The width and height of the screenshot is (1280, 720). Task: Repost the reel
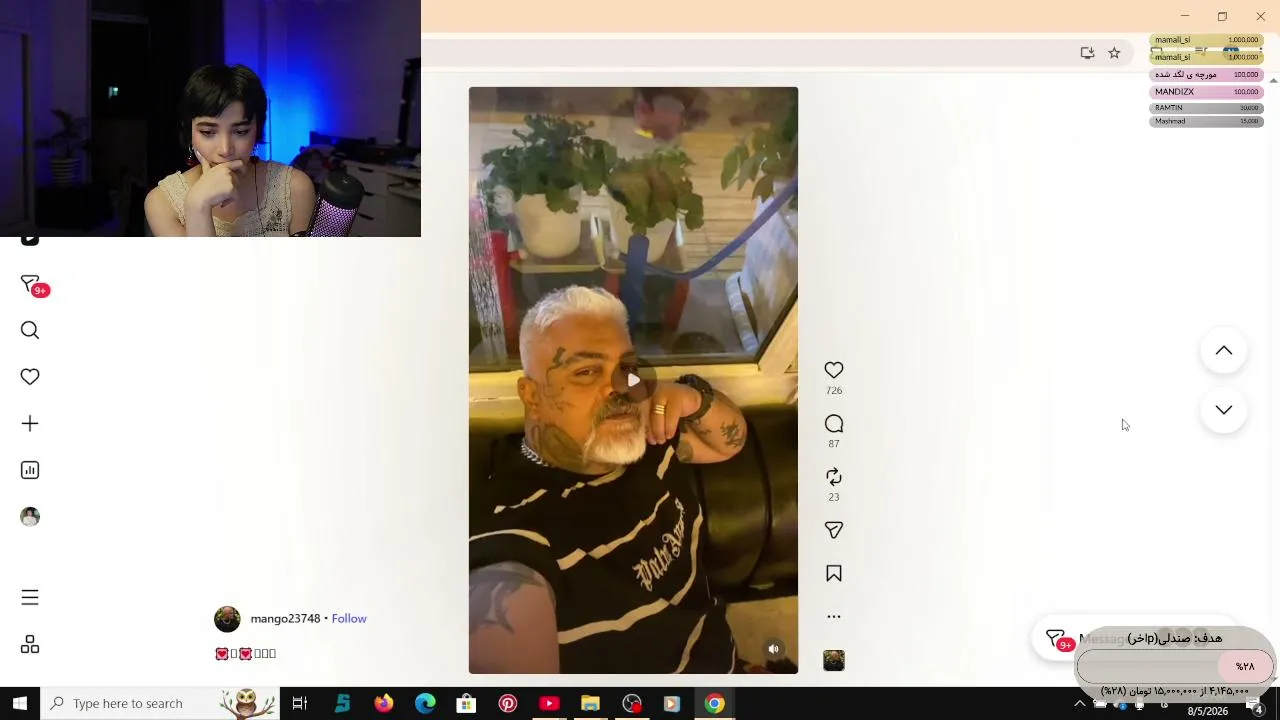click(834, 477)
